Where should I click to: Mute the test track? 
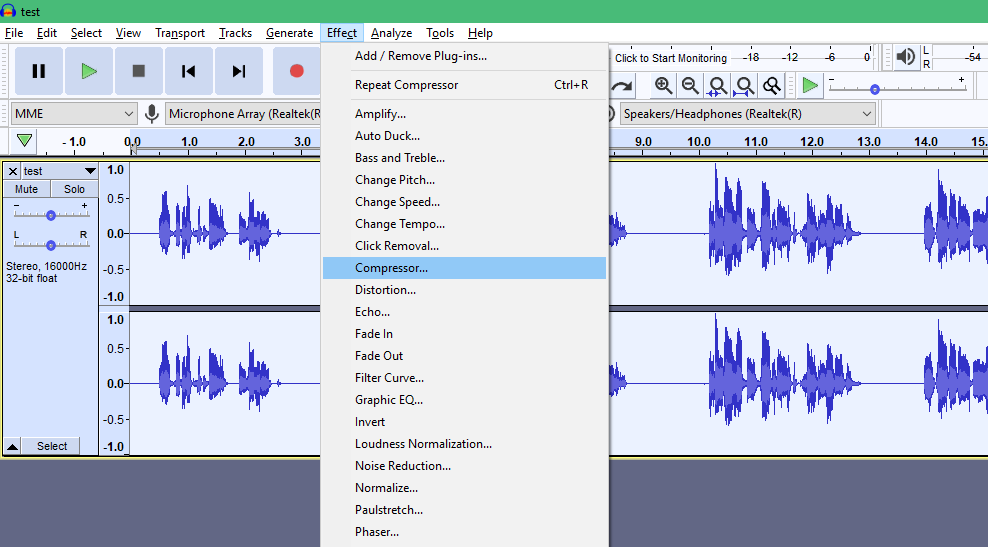click(27, 189)
